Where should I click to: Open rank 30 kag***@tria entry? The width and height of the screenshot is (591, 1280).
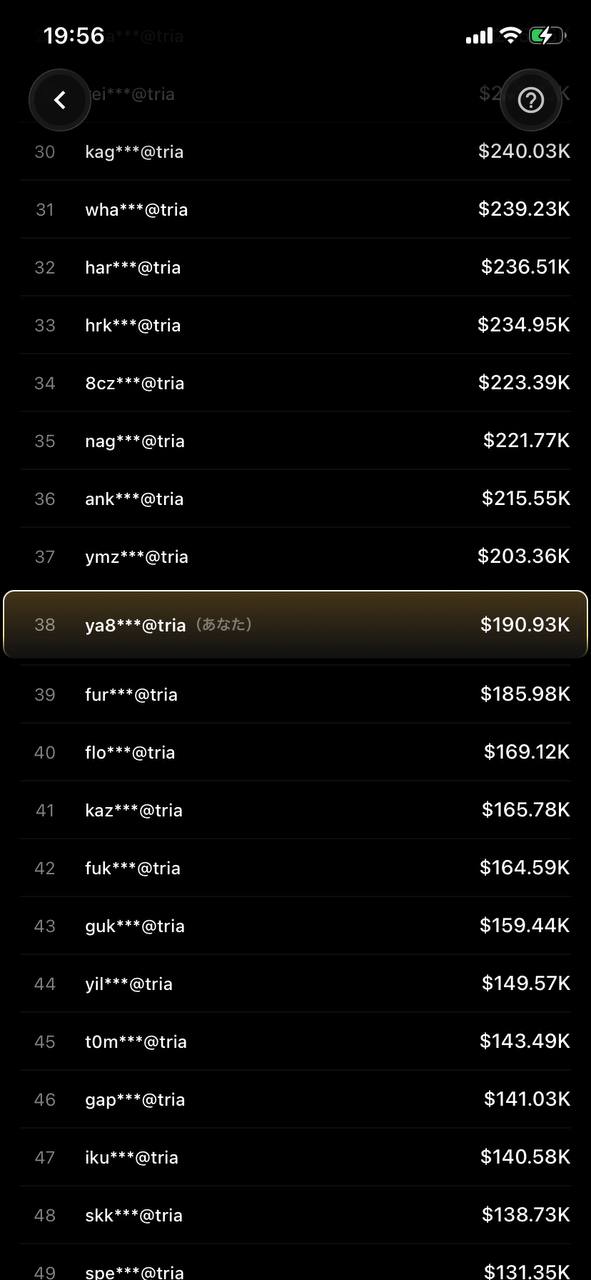[295, 152]
